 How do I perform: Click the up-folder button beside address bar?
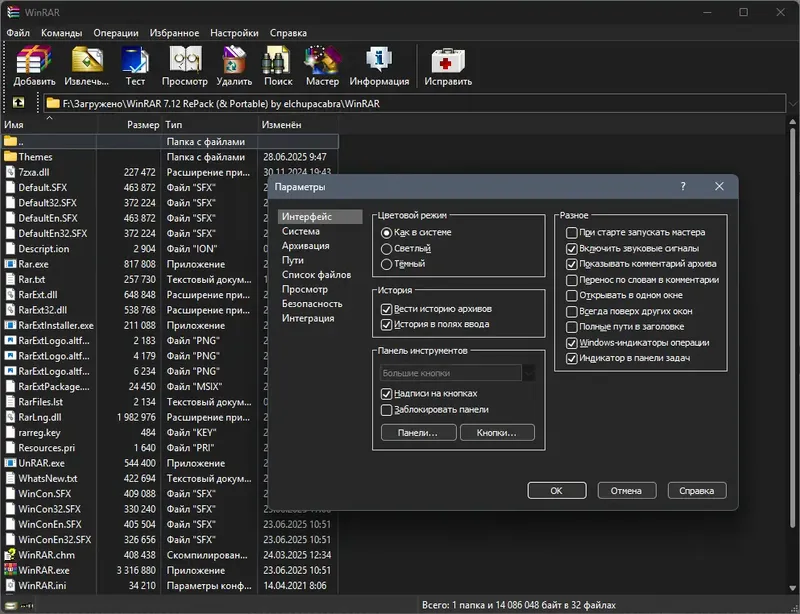(18, 103)
